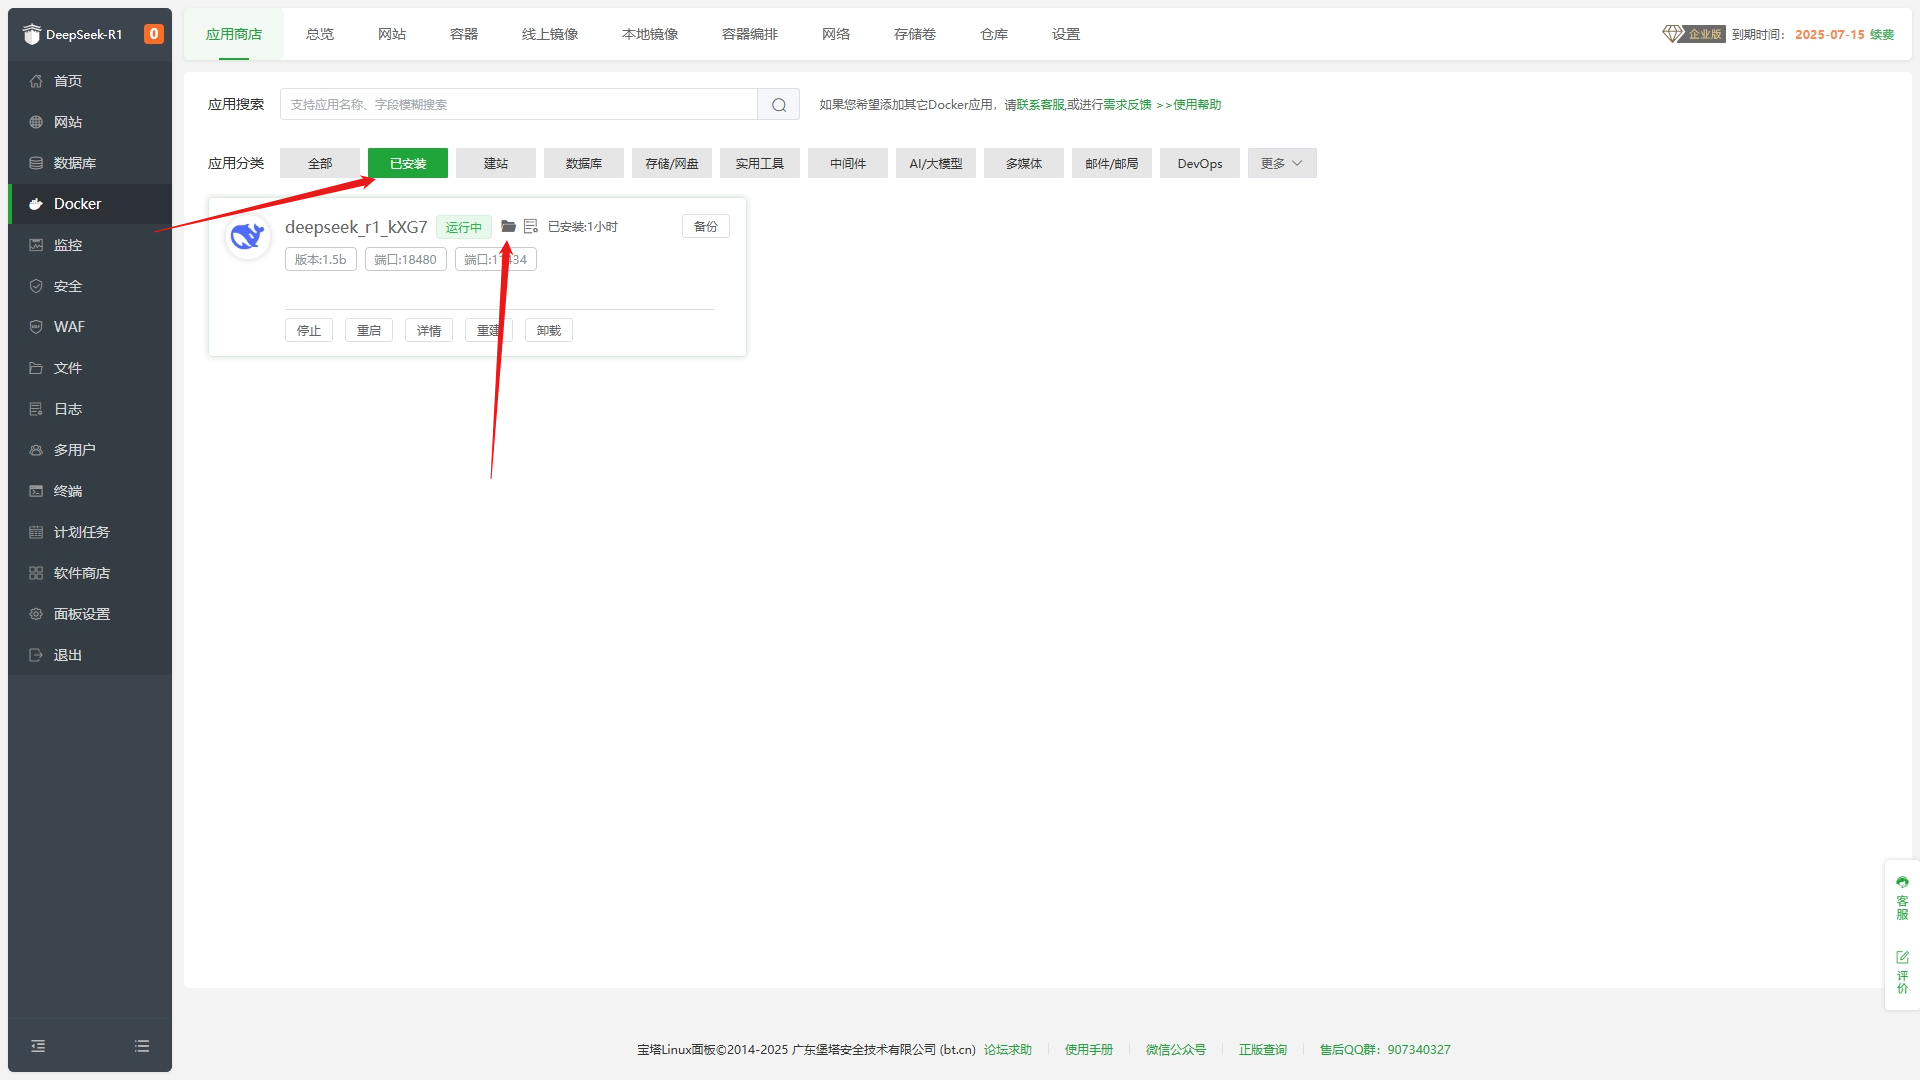
Task: Open the 面板设置 panel settings item
Action: point(90,614)
